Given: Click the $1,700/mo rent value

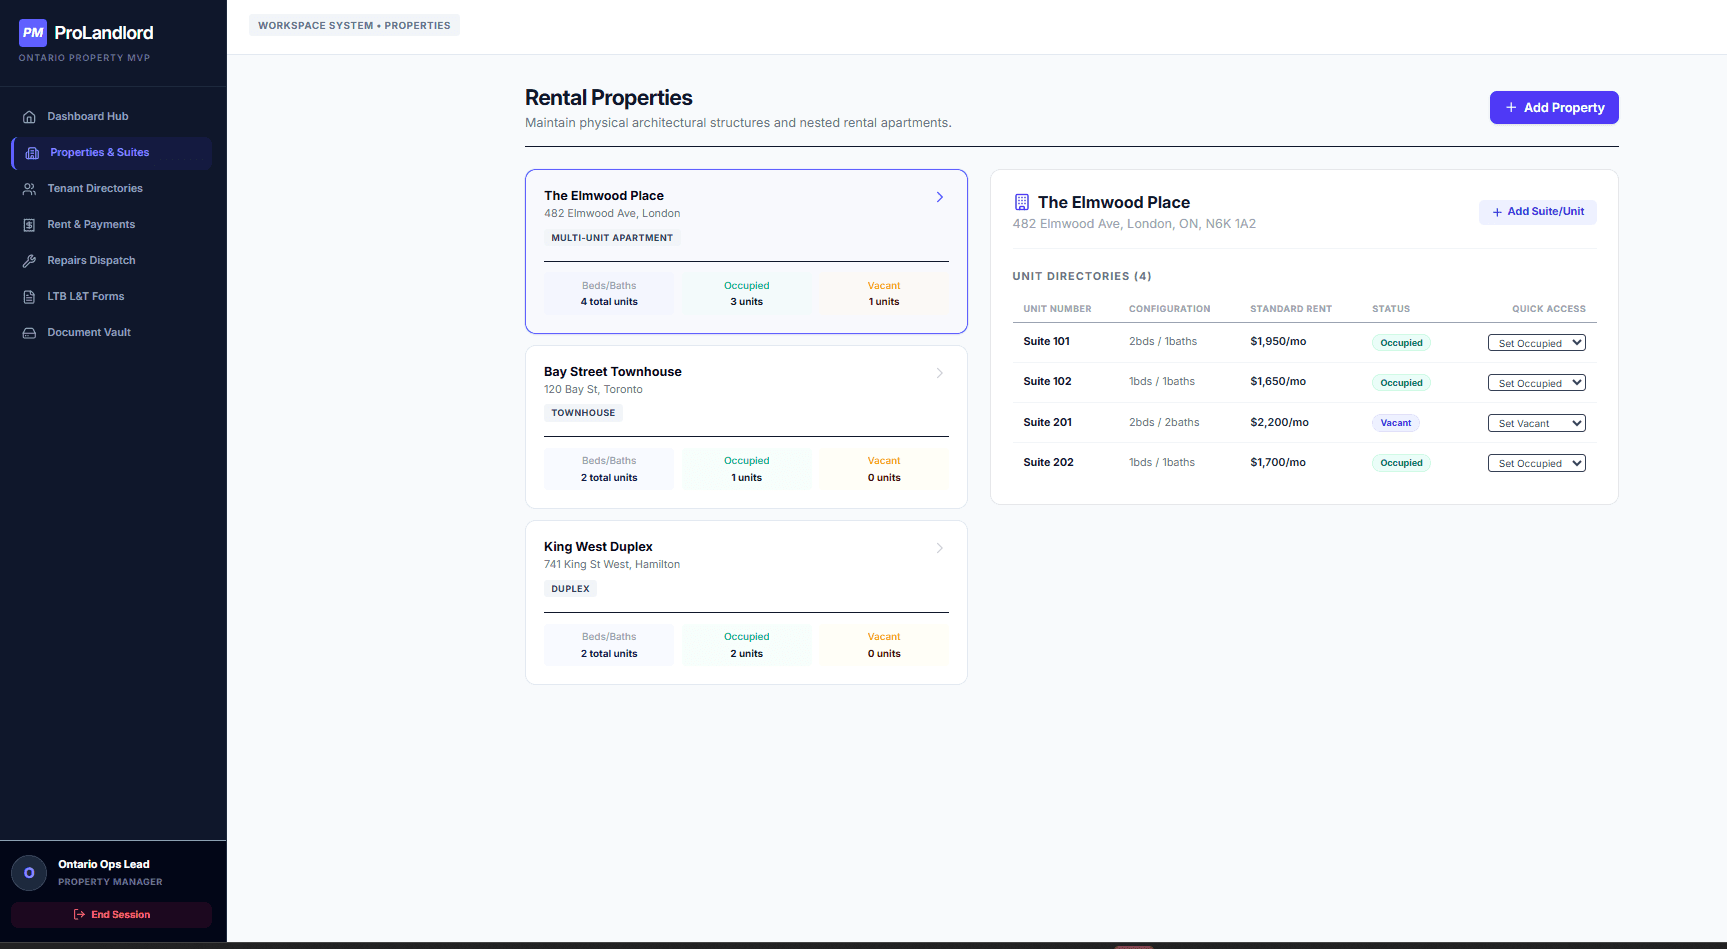Looking at the screenshot, I should coord(1278,463).
